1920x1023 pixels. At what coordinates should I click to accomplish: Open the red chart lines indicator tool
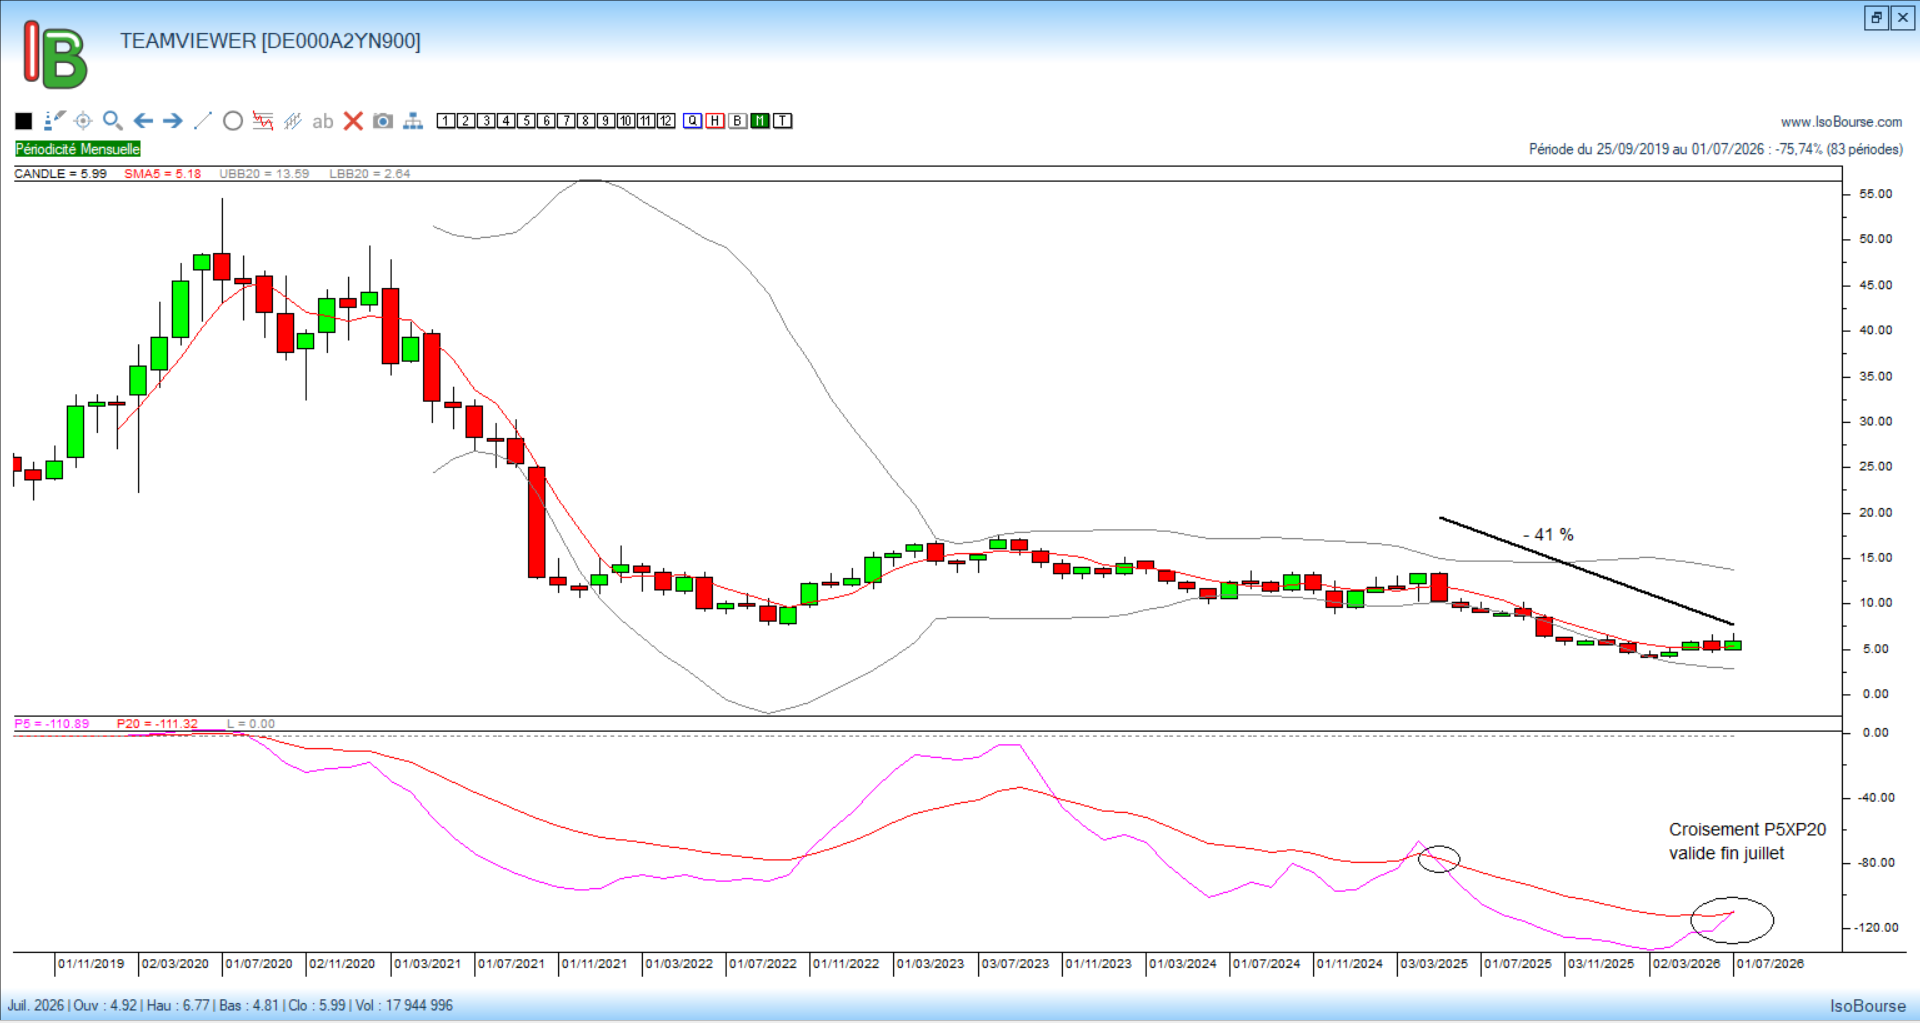[263, 121]
